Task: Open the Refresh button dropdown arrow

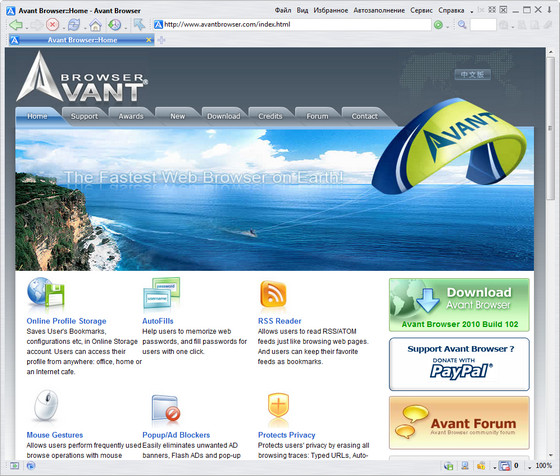Action: 84,27
